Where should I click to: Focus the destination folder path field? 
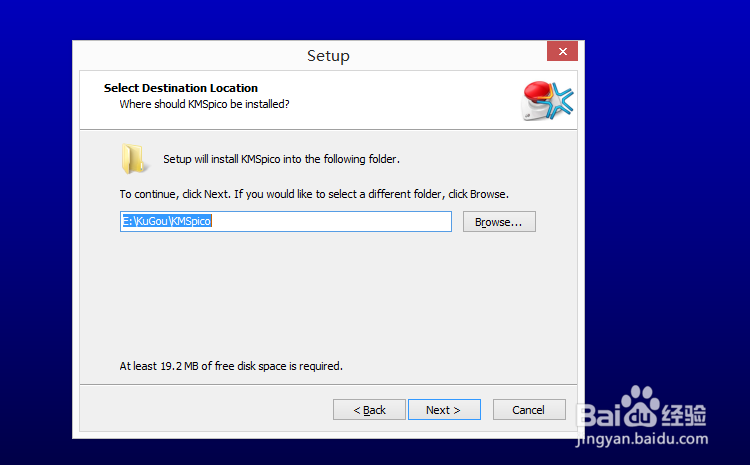[x=286, y=221]
